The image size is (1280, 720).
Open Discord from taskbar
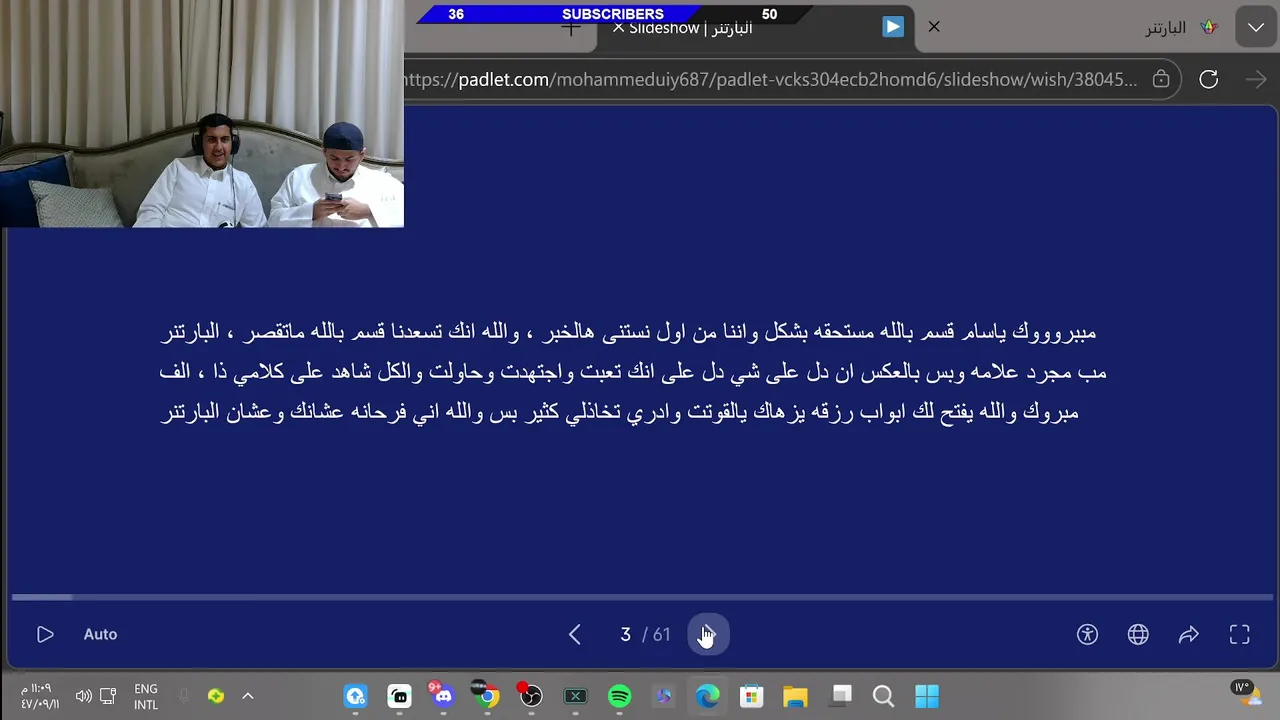coord(443,696)
